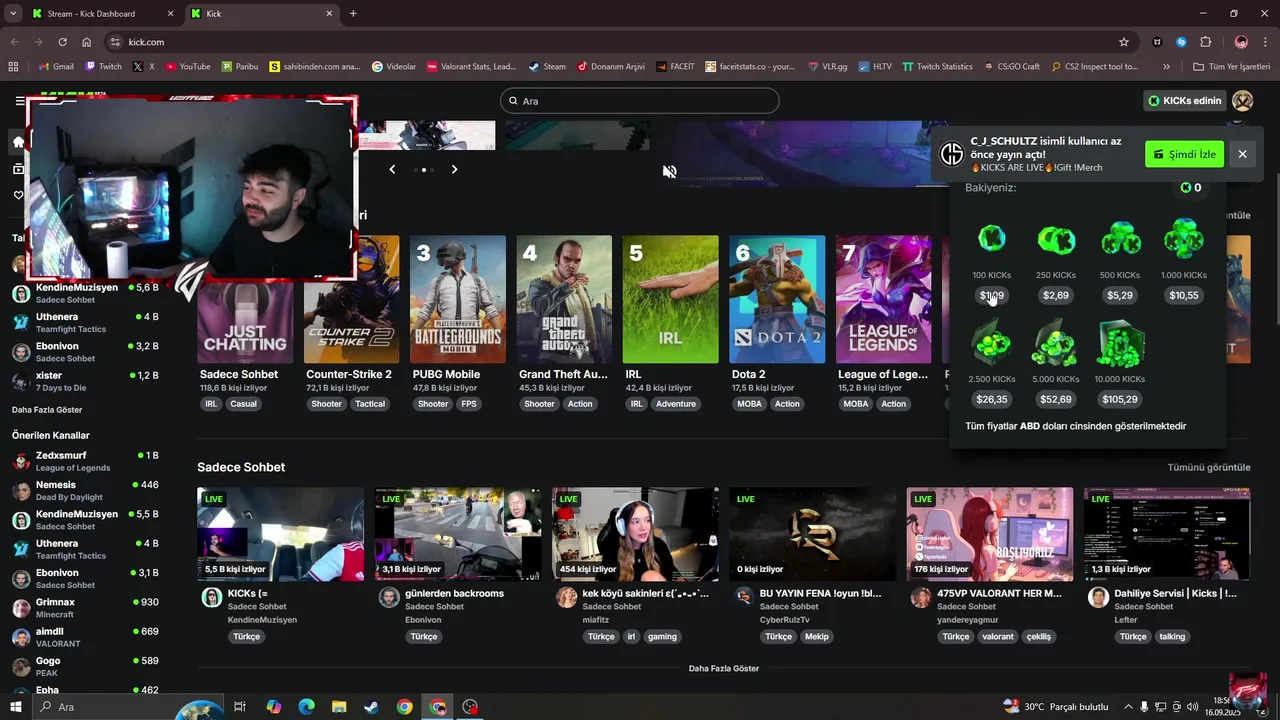This screenshot has width=1280, height=720.
Task: Click "Tümünü görüntüle" beside Sadece Sohbet
Action: (1209, 467)
